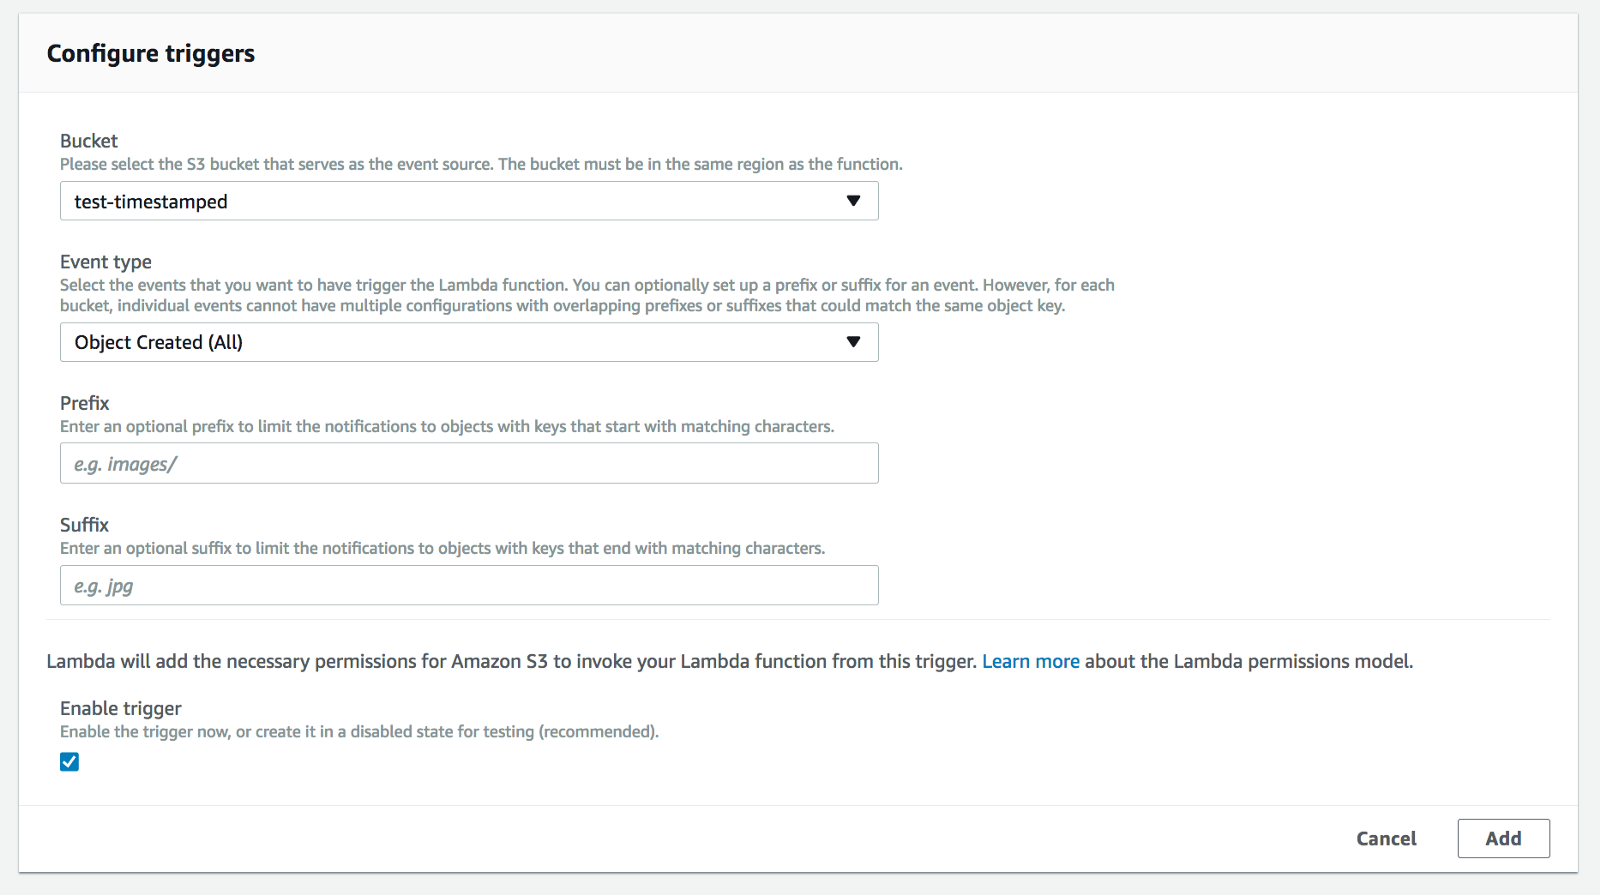This screenshot has height=895, width=1600.
Task: Cancel the trigger configuration
Action: [x=1386, y=839]
